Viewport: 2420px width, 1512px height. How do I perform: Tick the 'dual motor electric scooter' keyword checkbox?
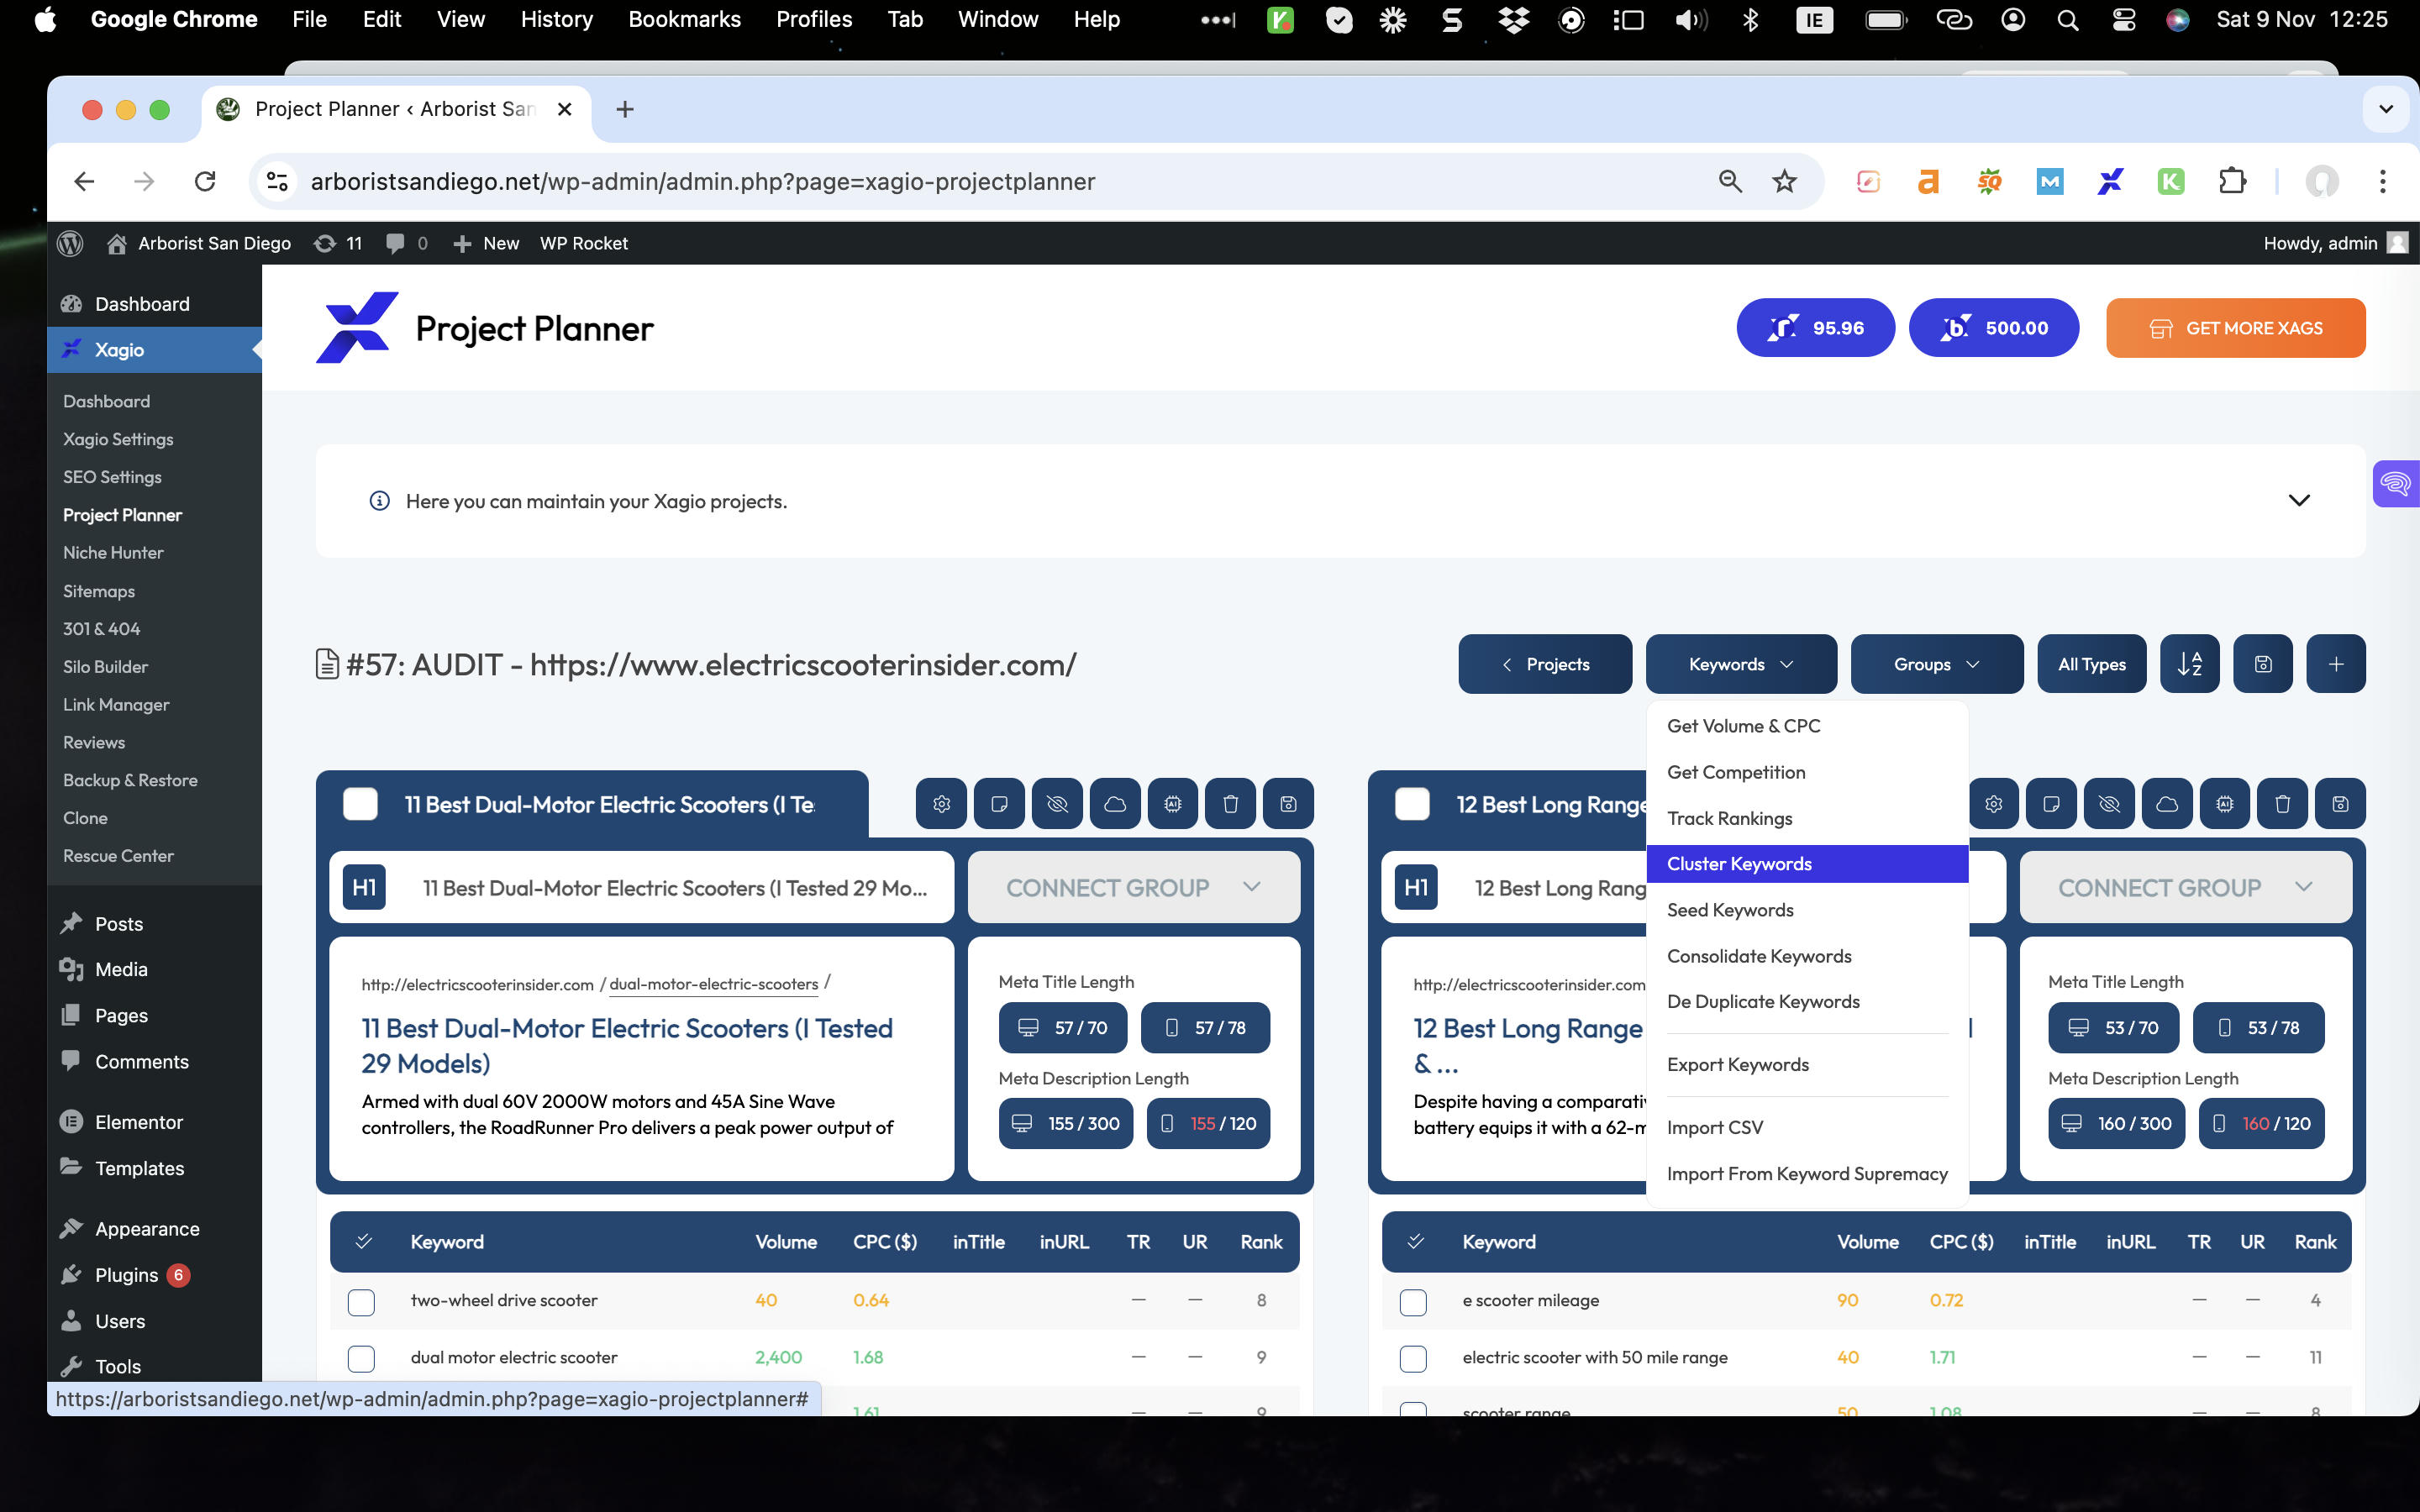(x=361, y=1359)
